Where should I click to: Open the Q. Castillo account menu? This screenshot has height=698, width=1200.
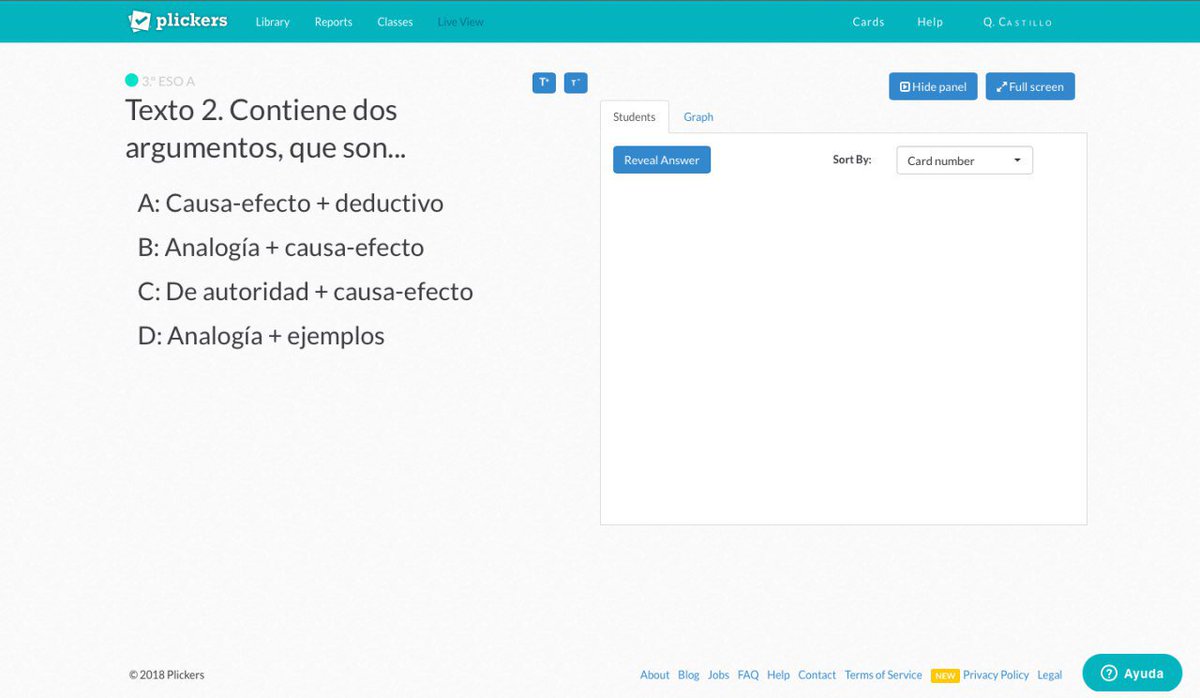click(1017, 22)
